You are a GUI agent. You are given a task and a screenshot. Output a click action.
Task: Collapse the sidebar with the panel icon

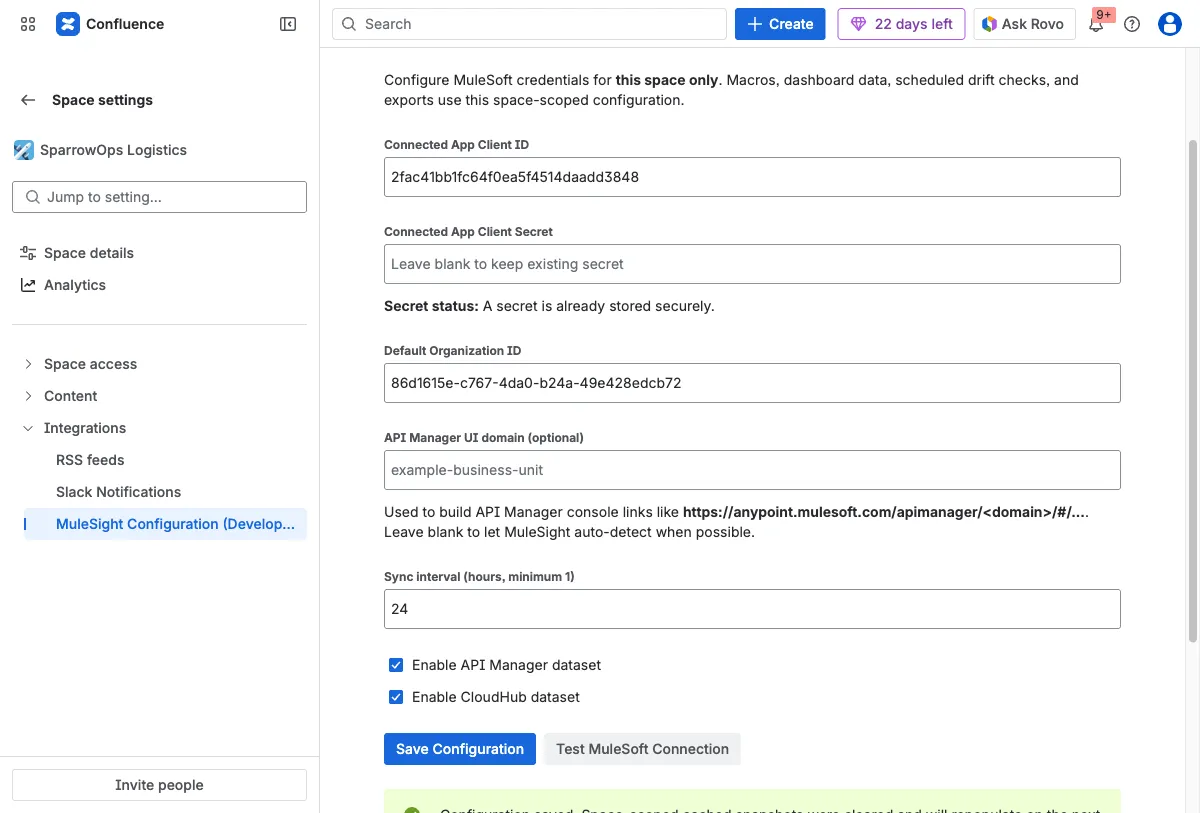[x=288, y=24]
